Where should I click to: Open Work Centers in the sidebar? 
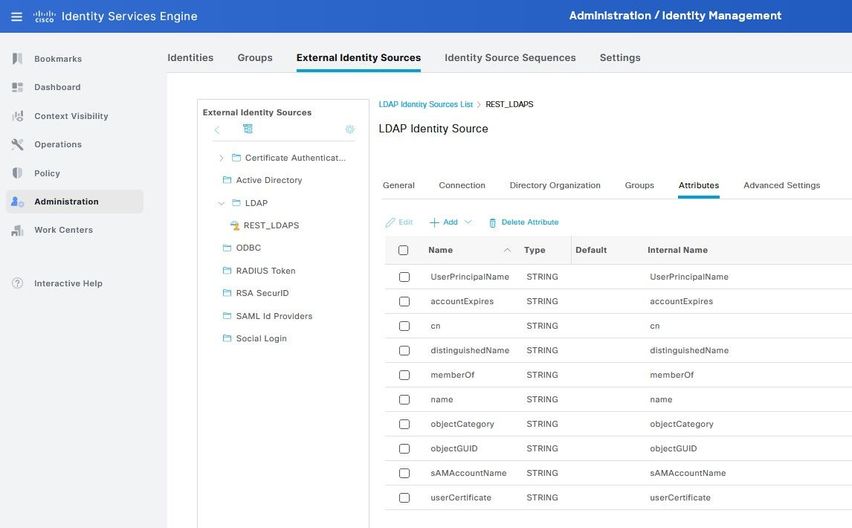[x=64, y=230]
